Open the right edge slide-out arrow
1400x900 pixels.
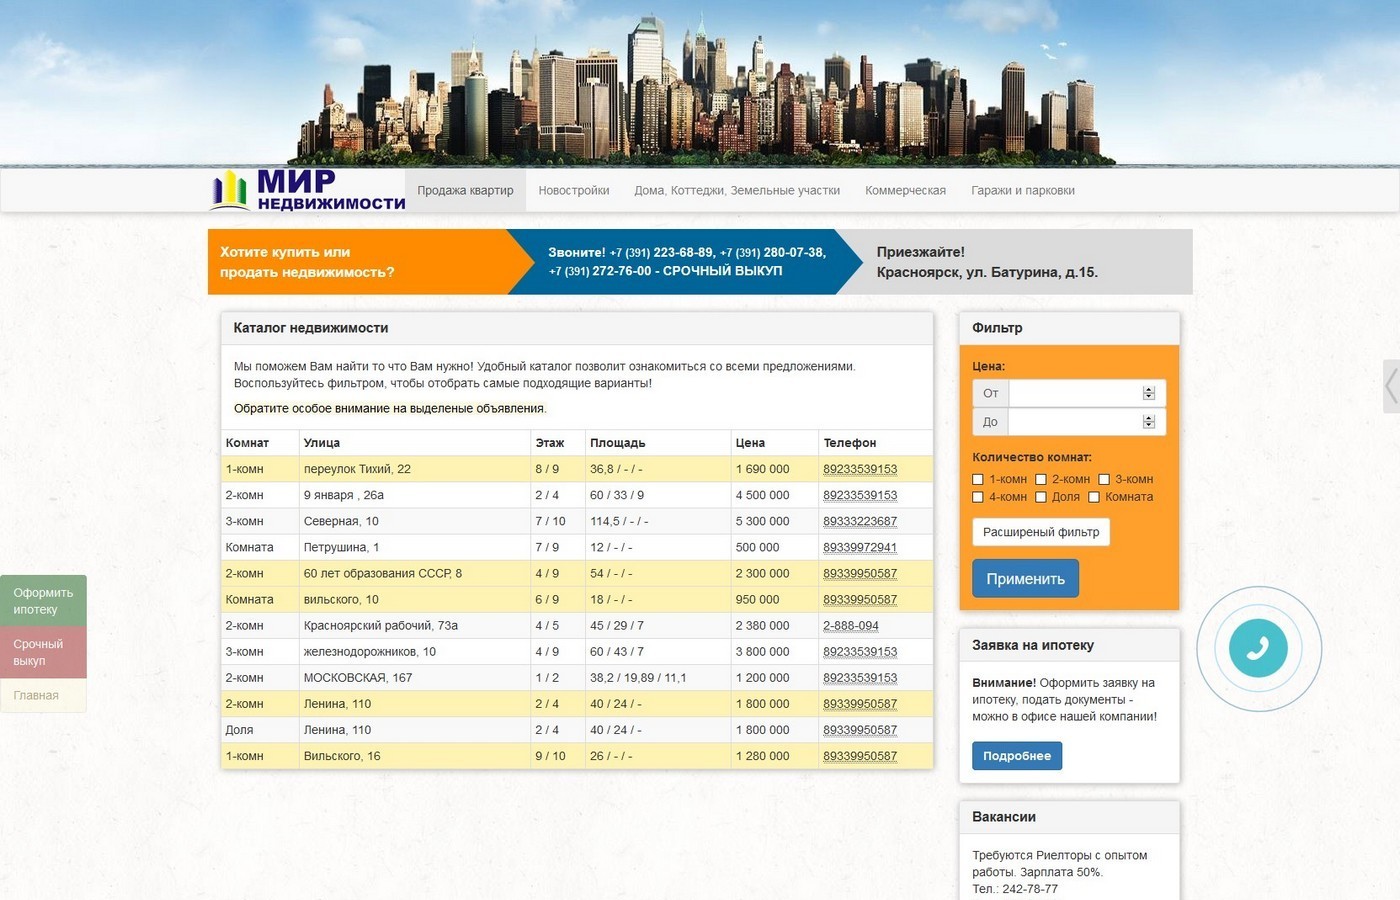tap(1391, 385)
